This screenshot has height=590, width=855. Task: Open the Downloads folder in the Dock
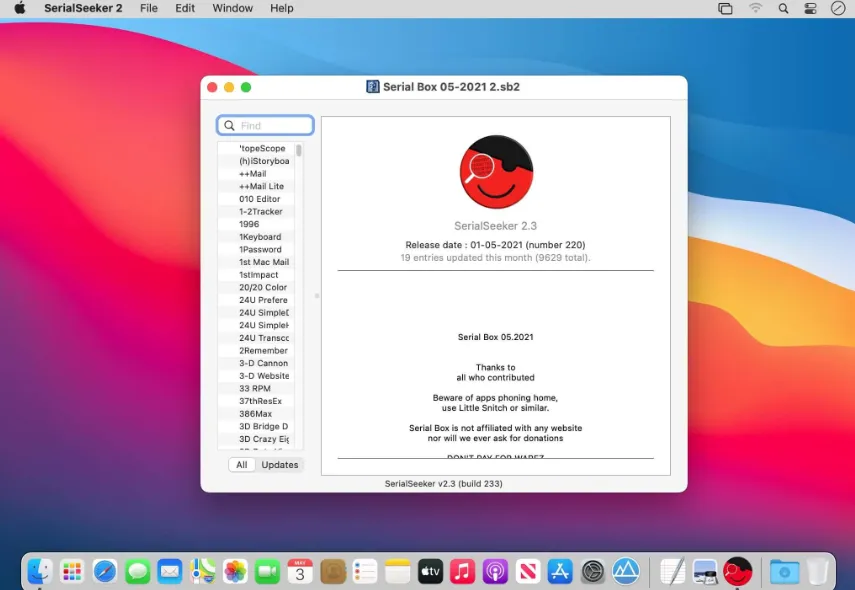784,571
